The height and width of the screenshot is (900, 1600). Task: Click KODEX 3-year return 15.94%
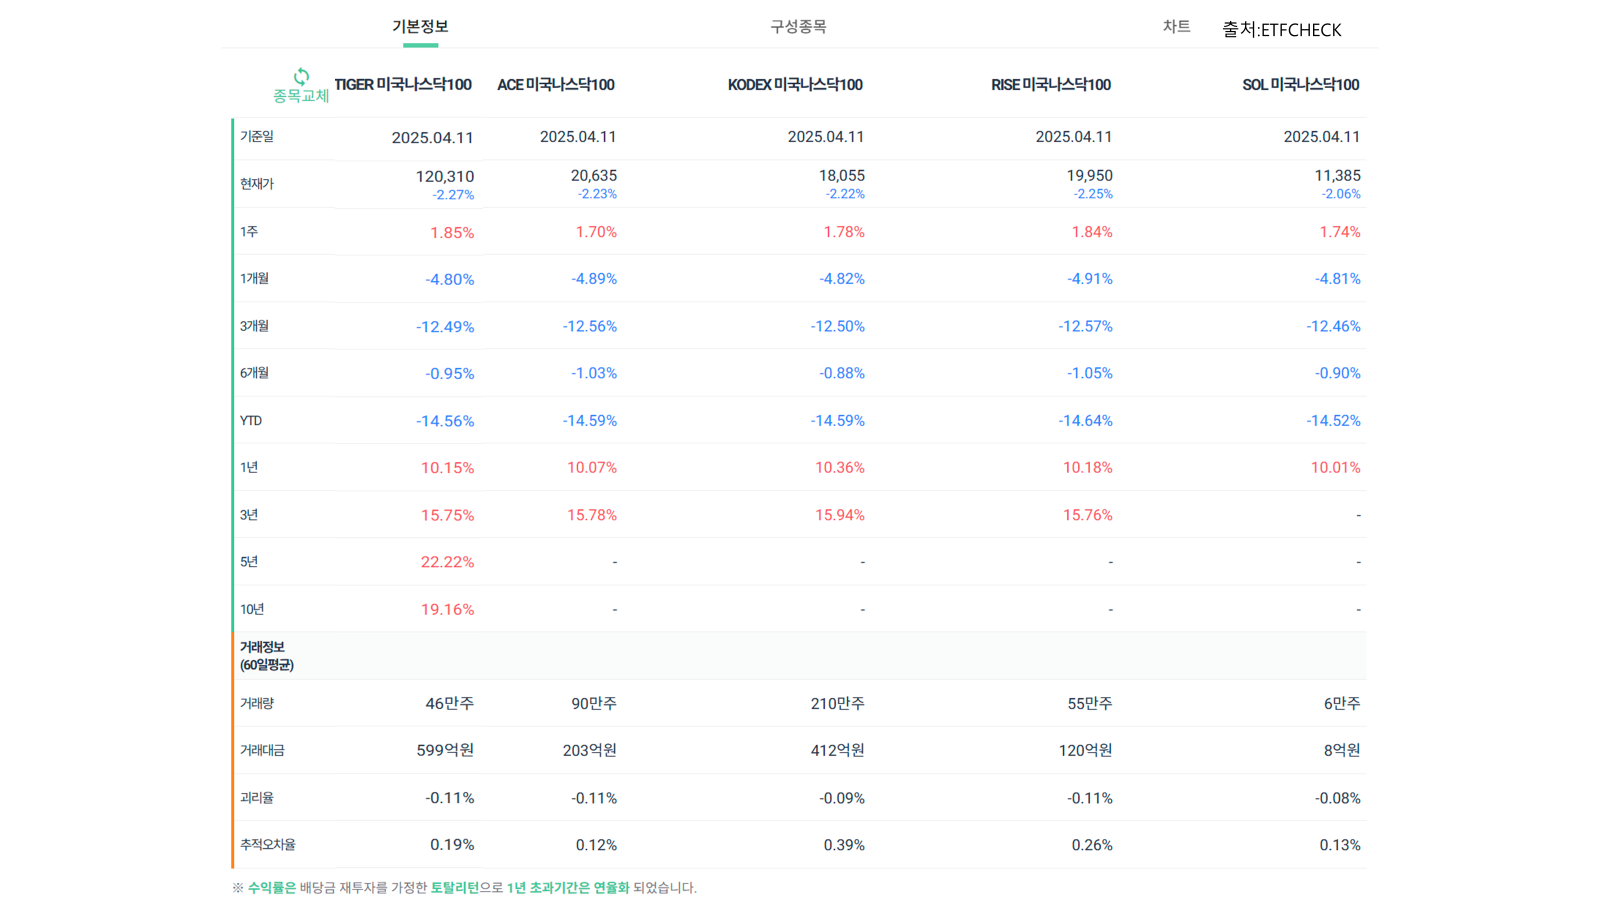[x=840, y=515]
